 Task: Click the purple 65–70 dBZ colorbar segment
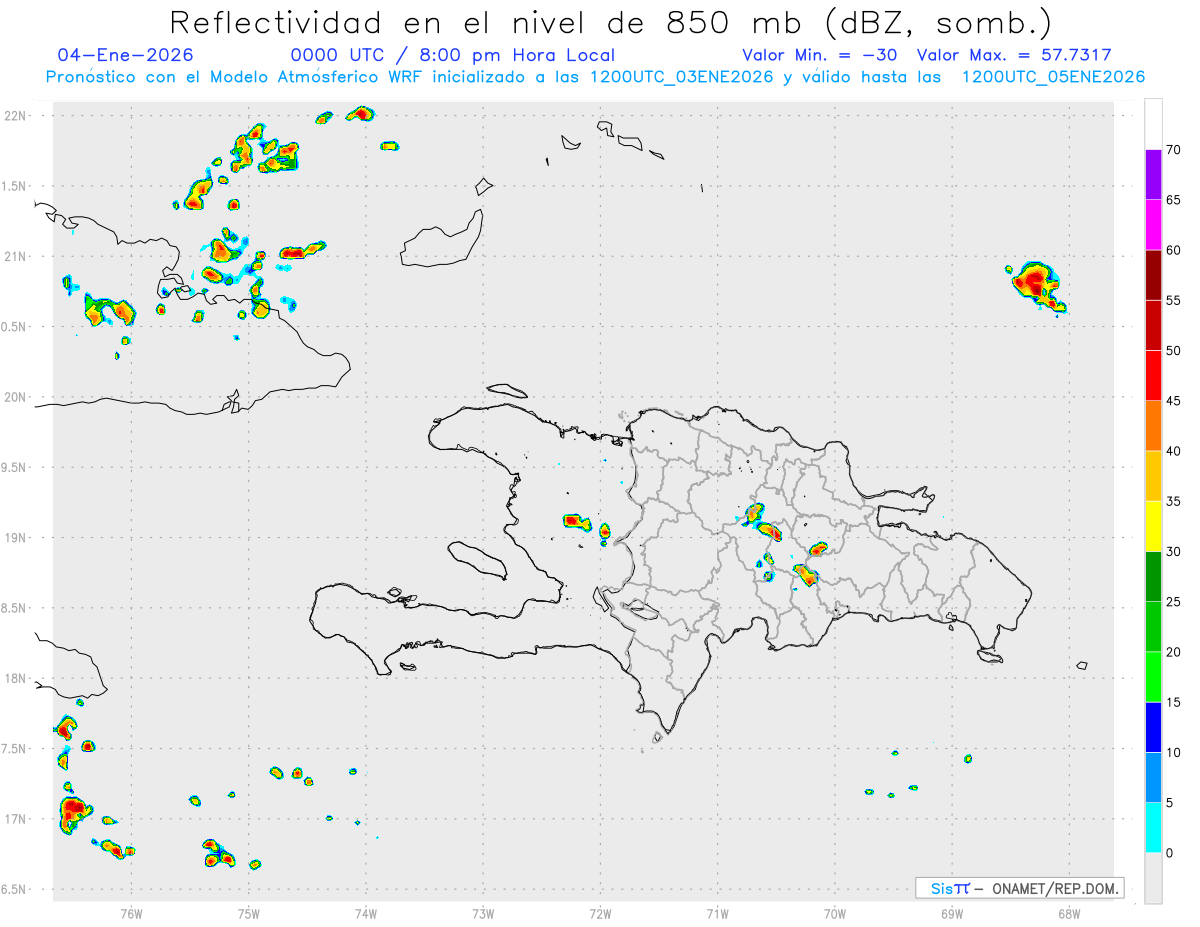pyautogui.click(x=1153, y=174)
